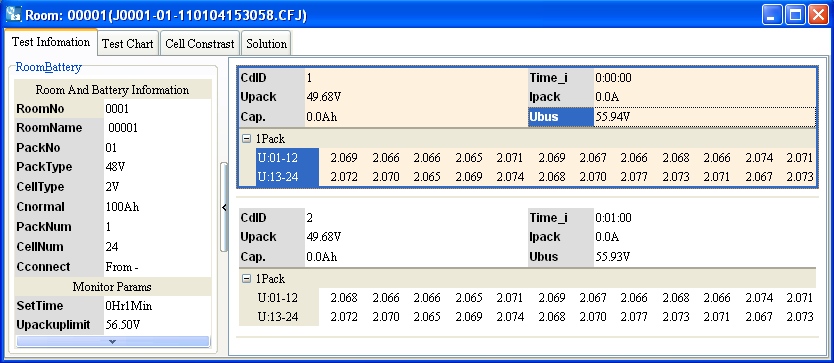The height and width of the screenshot is (363, 834).
Task: Switch to the Test Chart tab
Action: coord(128,44)
